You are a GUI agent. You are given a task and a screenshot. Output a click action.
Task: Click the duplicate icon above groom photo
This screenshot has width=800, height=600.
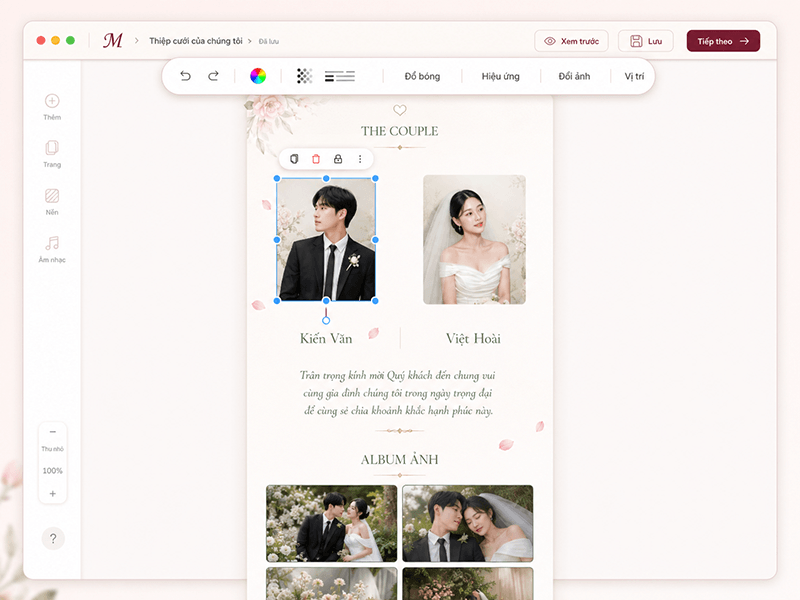pyautogui.click(x=294, y=159)
